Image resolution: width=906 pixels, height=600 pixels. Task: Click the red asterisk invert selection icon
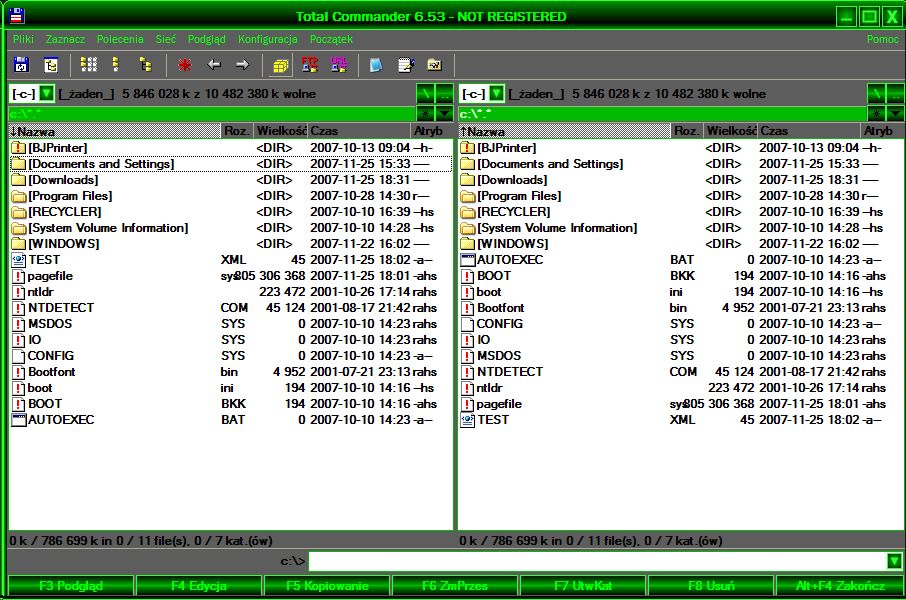(185, 65)
